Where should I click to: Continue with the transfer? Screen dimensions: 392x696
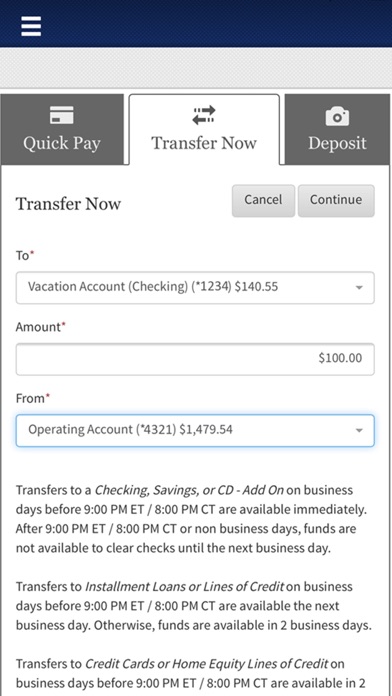[336, 201]
